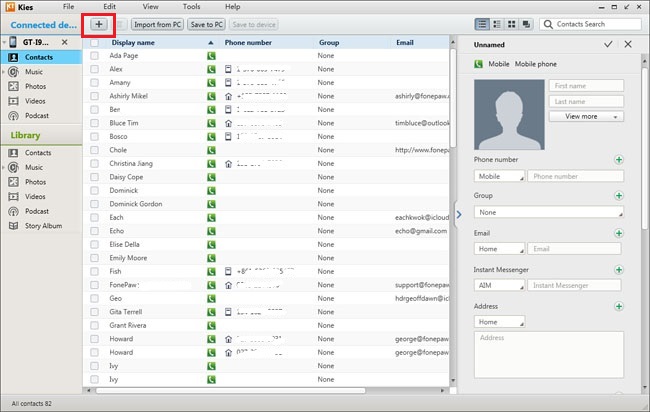Sort by Display name column header
The width and height of the screenshot is (650, 412).
pyautogui.click(x=133, y=42)
